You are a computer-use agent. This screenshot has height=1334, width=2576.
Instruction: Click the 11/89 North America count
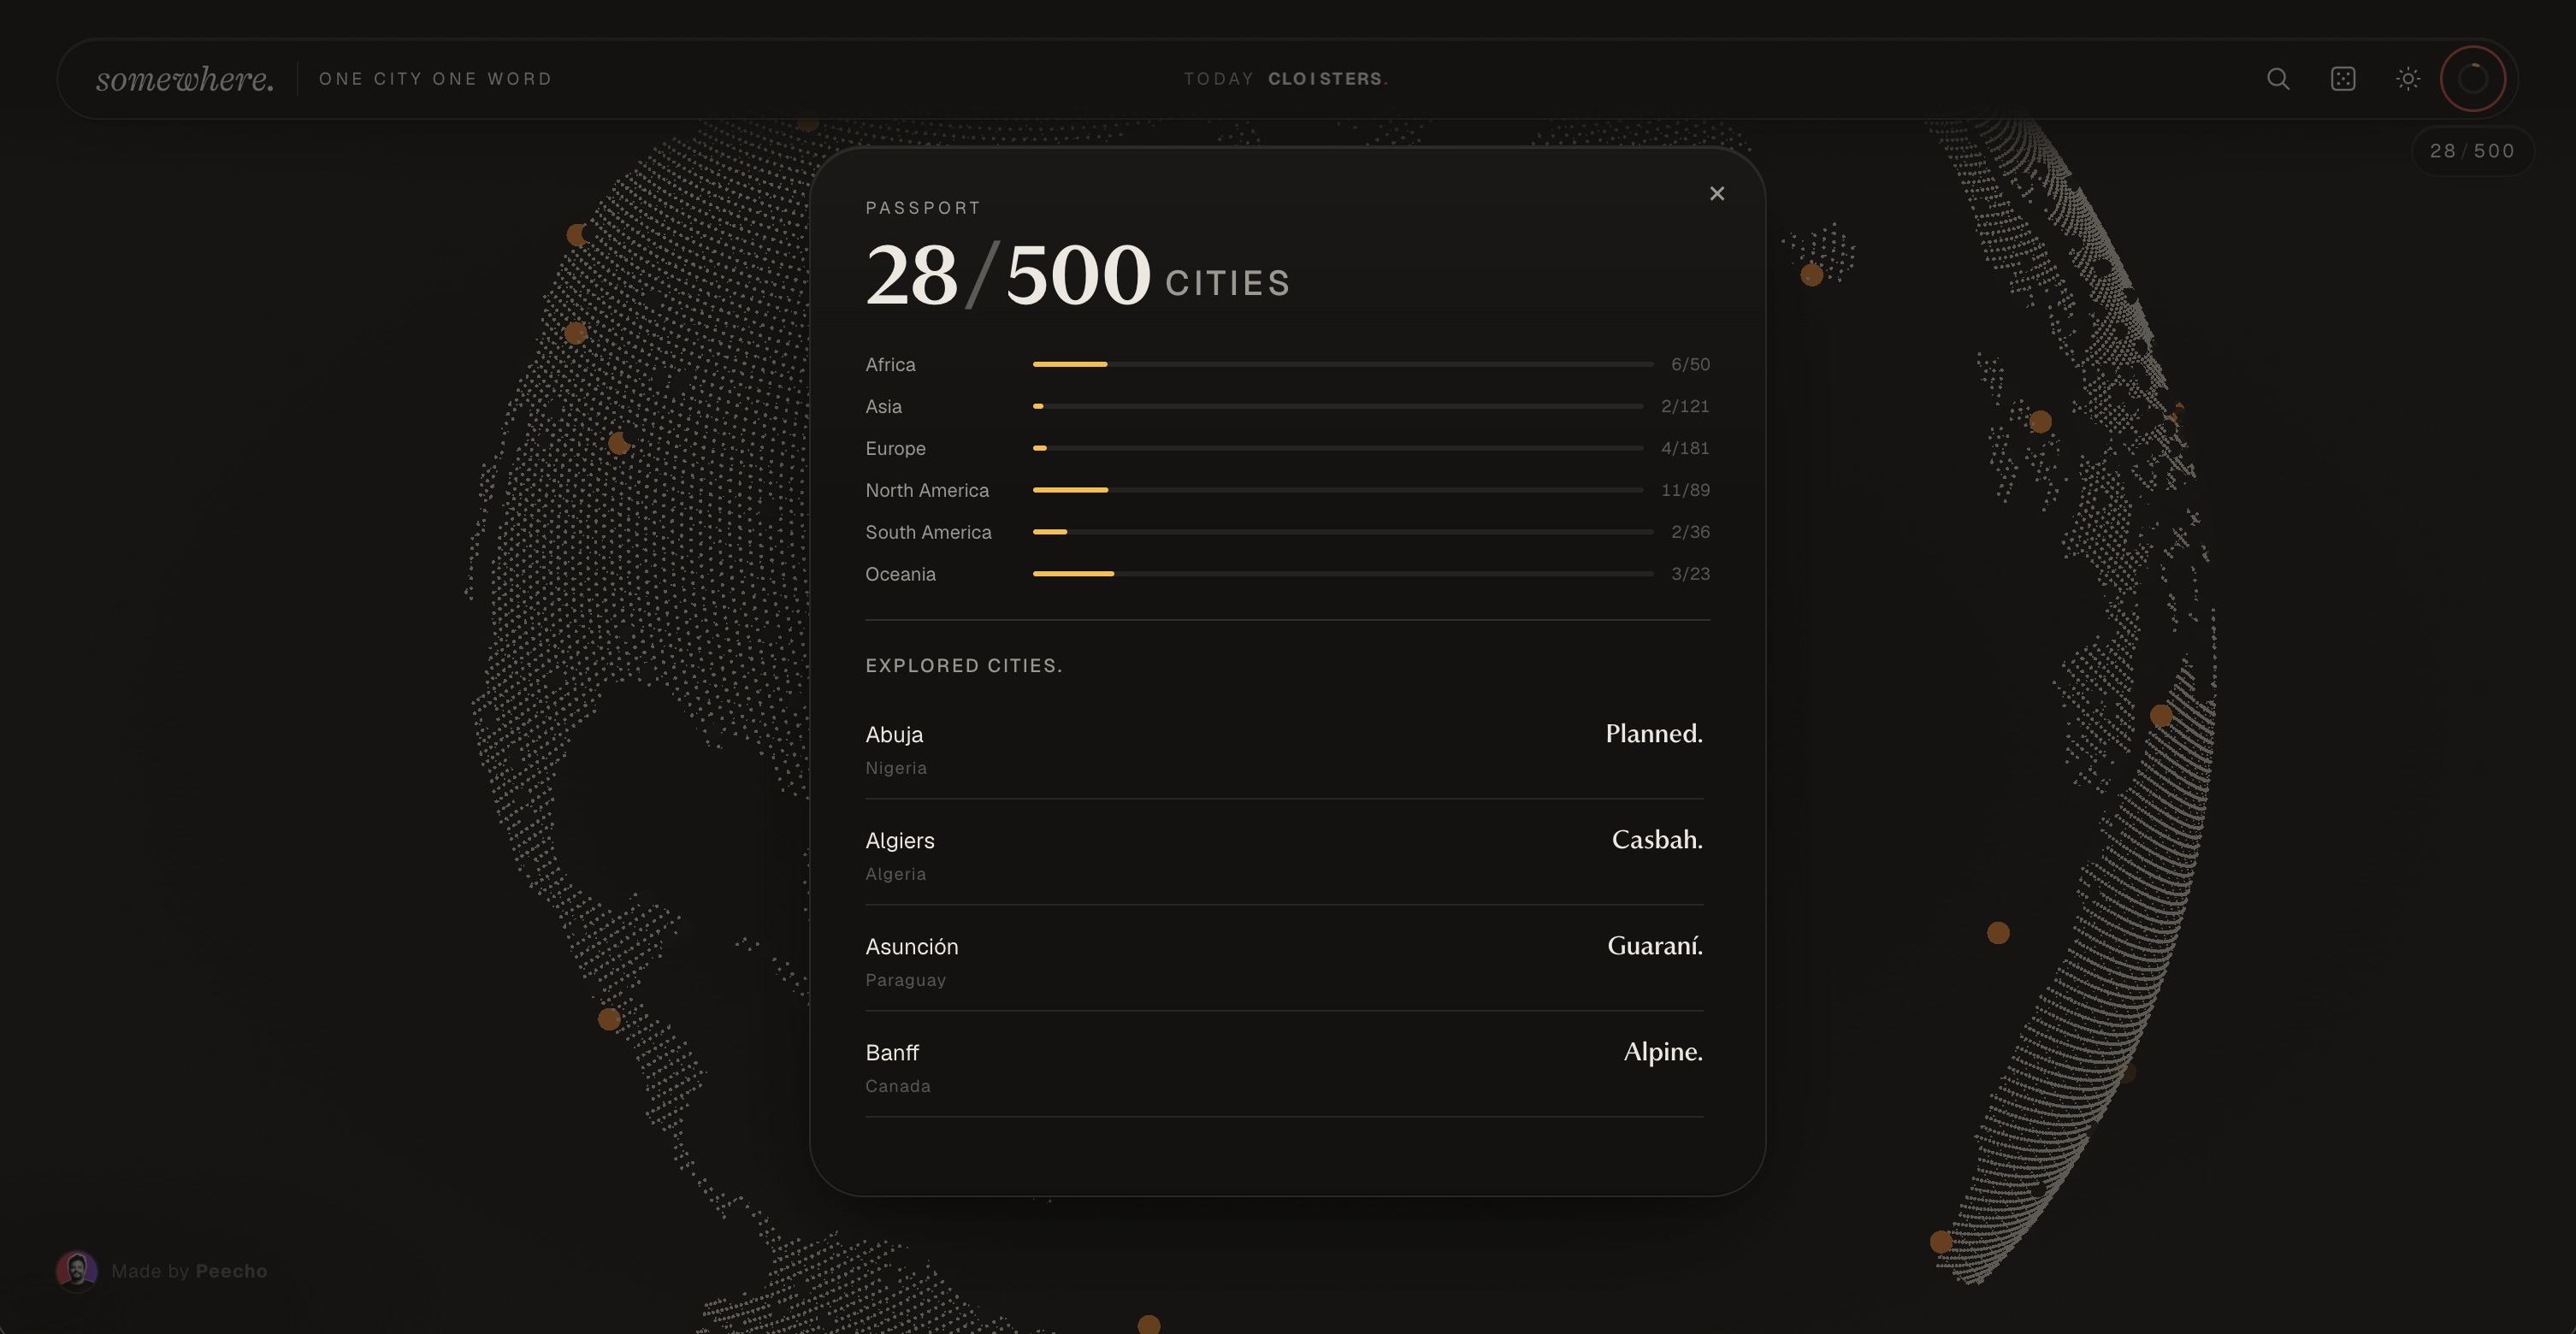point(1685,491)
